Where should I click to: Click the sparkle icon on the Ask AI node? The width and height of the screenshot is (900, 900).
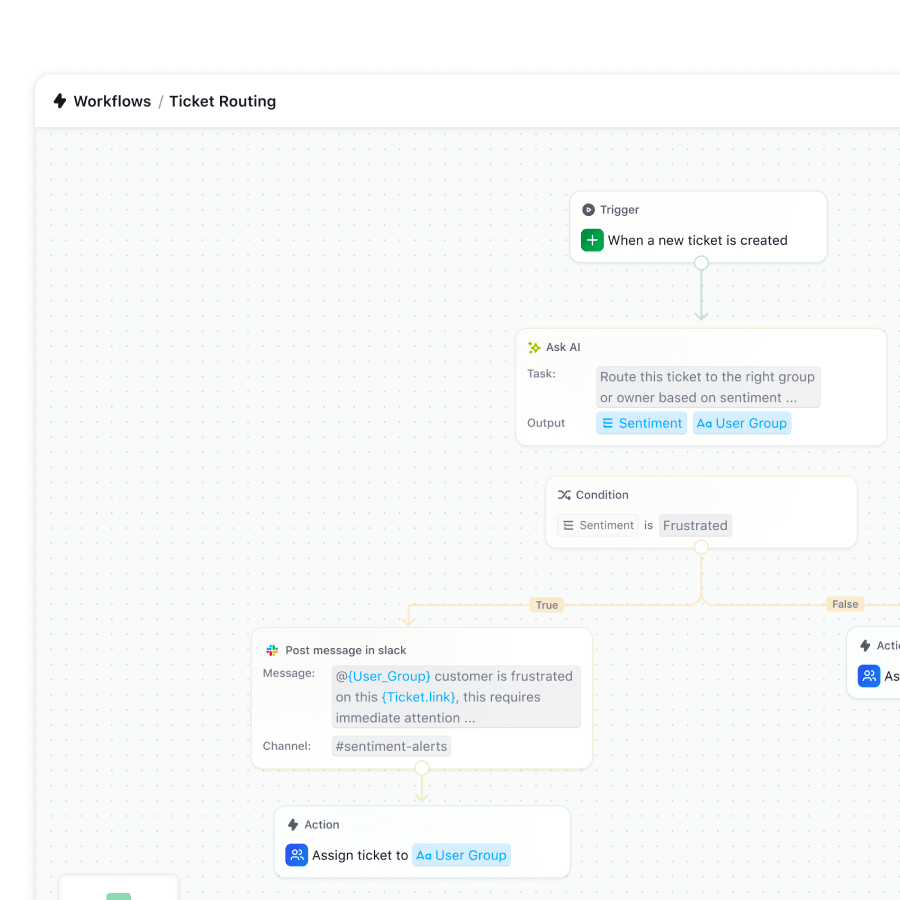533,347
